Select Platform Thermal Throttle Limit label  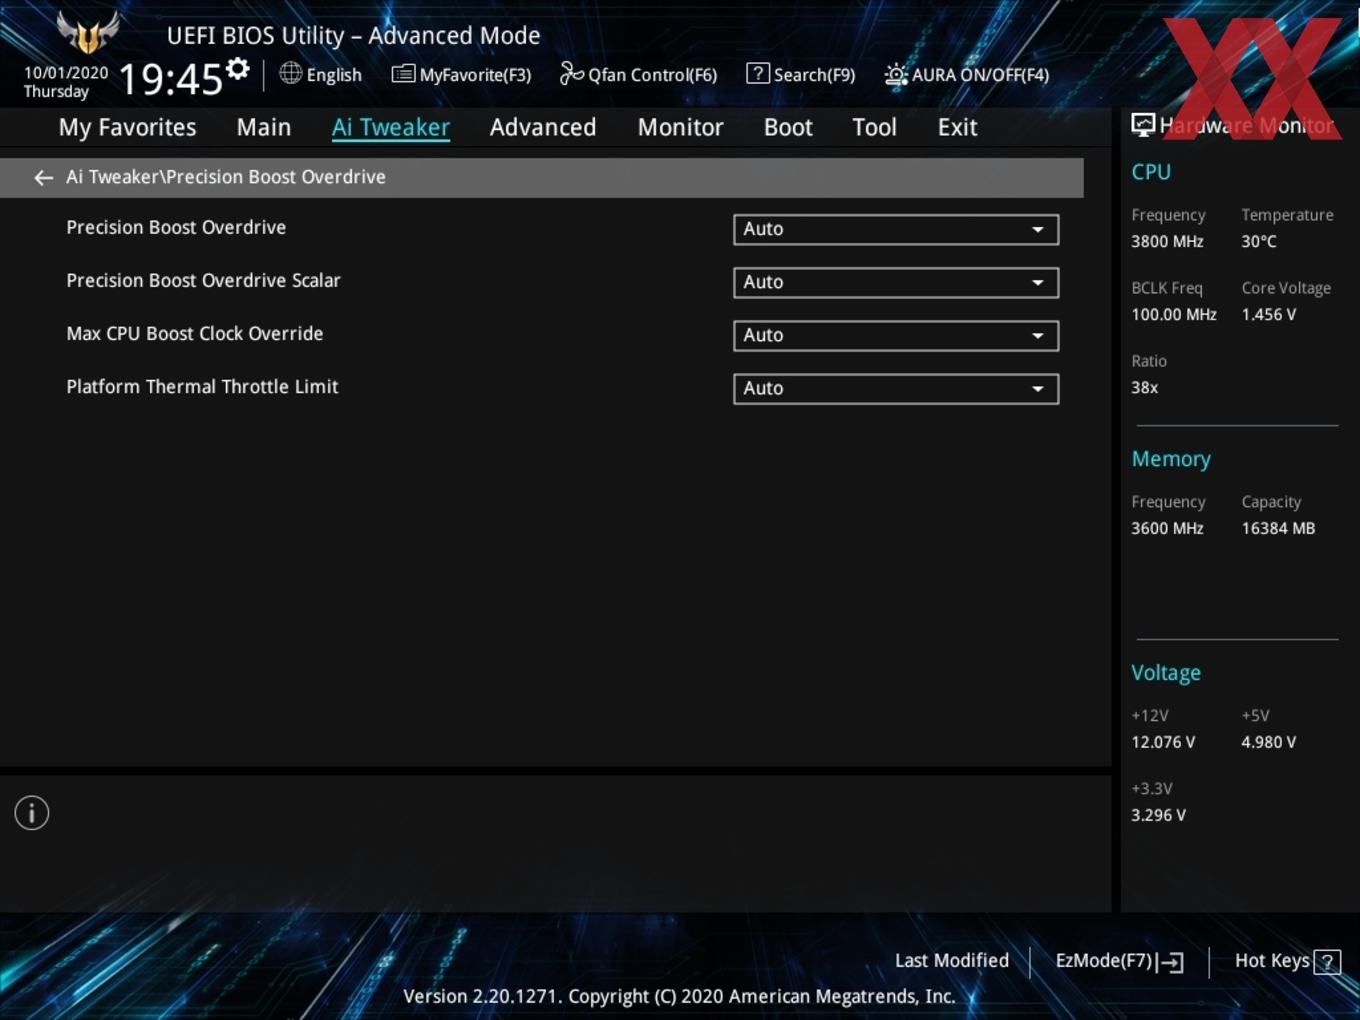(x=202, y=387)
